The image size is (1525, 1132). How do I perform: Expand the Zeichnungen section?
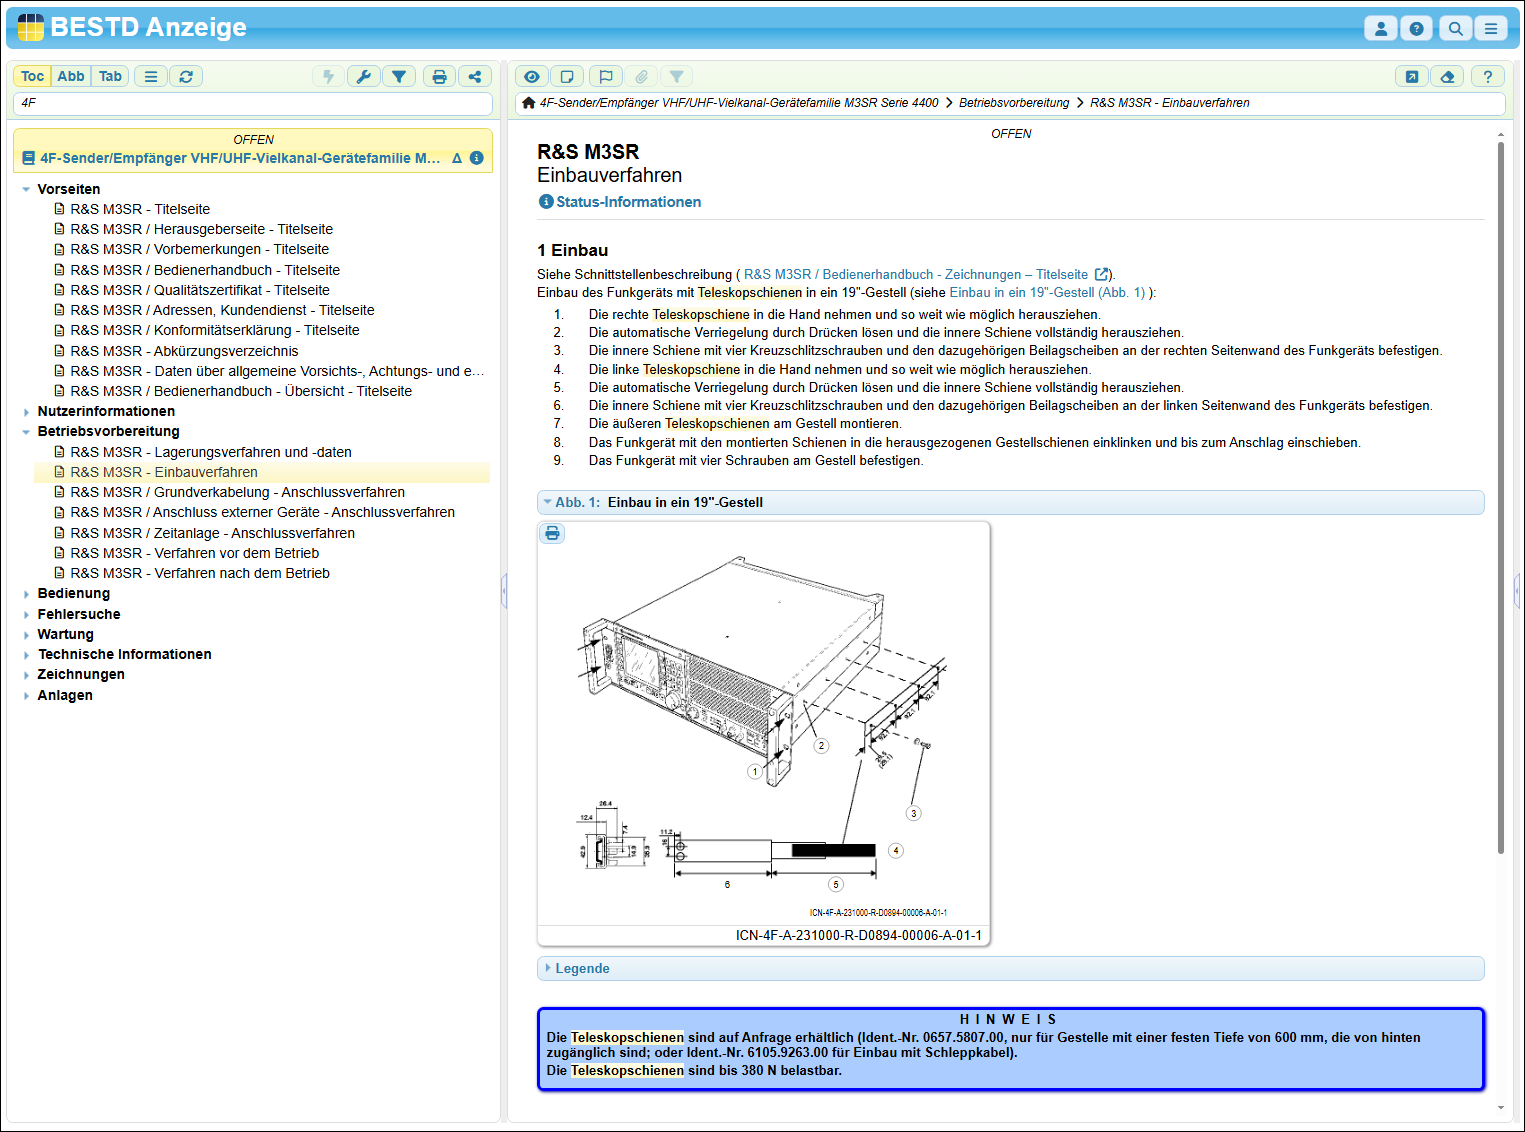(x=26, y=675)
